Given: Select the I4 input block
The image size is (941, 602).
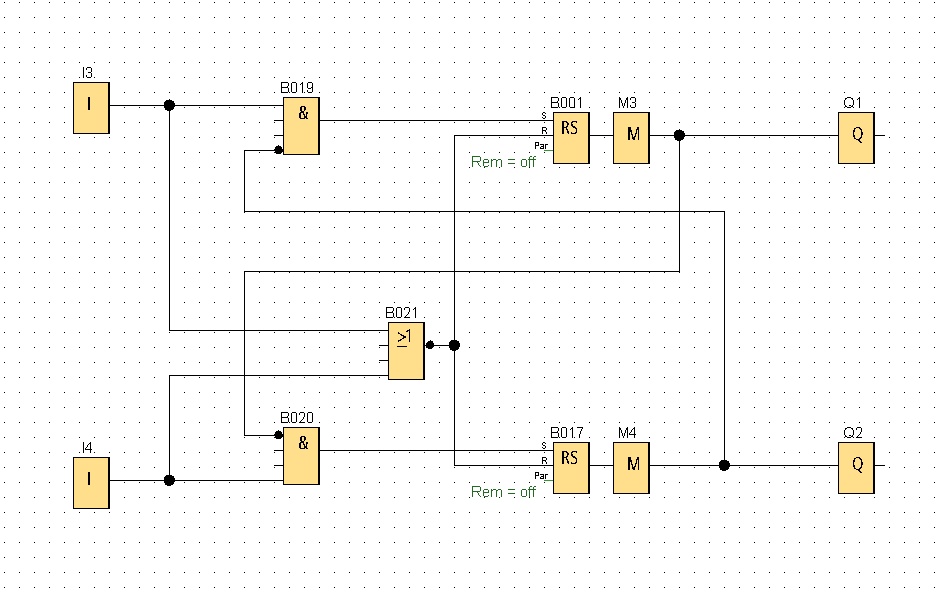Looking at the screenshot, I should 90,483.
